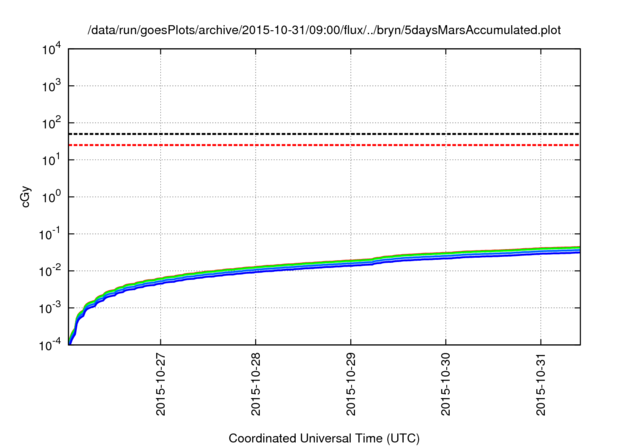
Task: Click the 10^0 y-axis tick label
Action: pos(51,197)
